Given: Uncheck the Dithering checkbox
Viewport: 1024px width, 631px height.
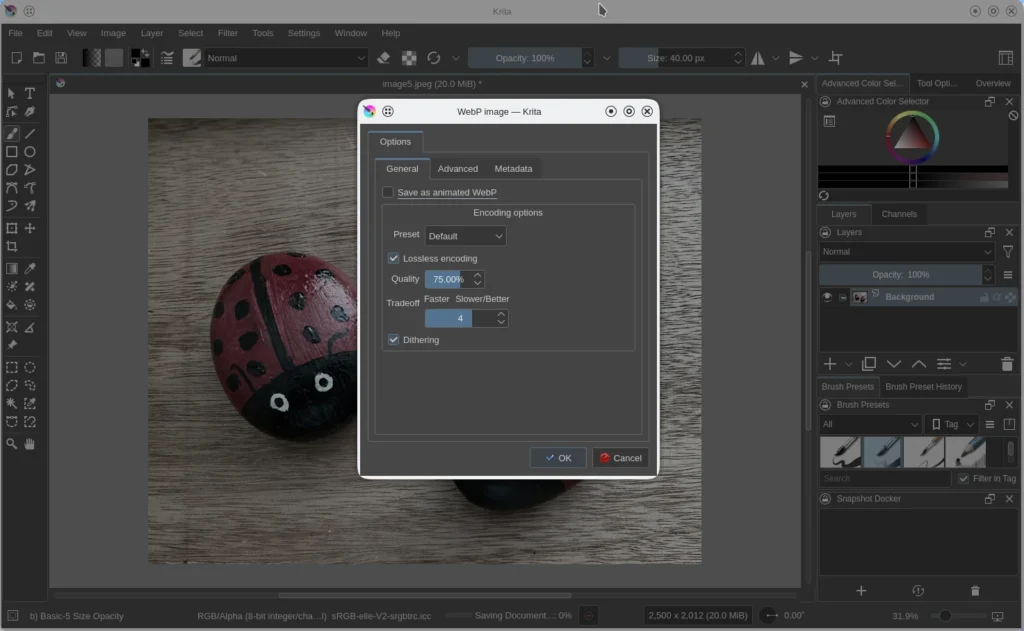Looking at the screenshot, I should pyautogui.click(x=393, y=340).
